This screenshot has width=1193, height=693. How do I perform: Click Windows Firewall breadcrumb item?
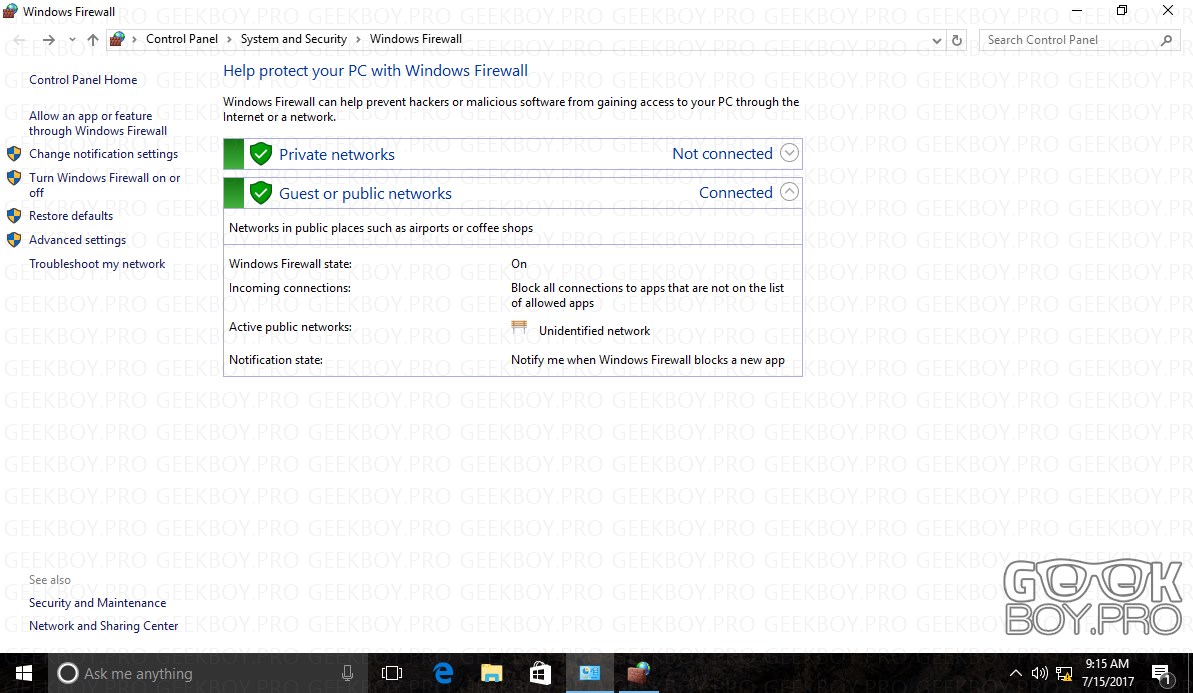415,39
